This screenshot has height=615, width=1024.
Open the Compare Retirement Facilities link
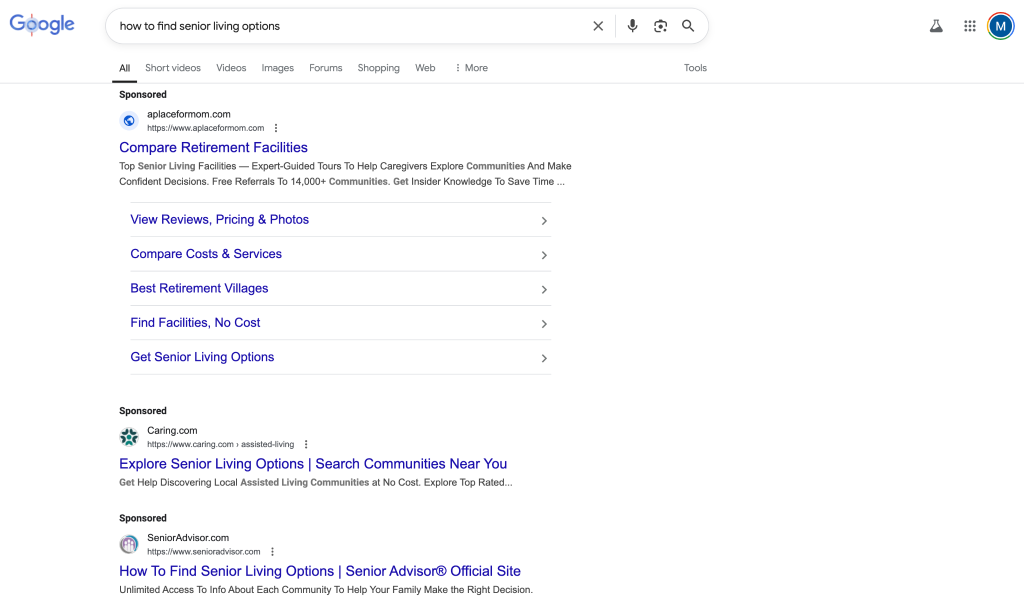[x=213, y=147]
